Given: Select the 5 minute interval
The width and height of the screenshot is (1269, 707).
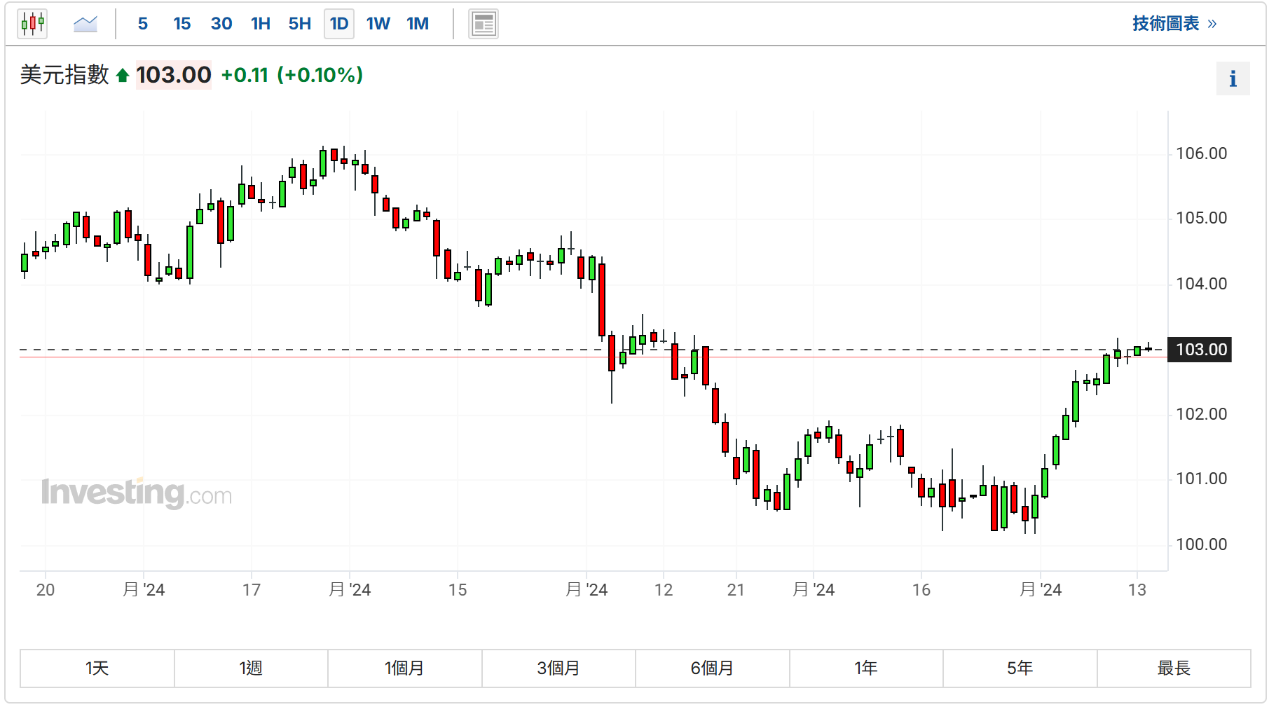Looking at the screenshot, I should tap(143, 23).
